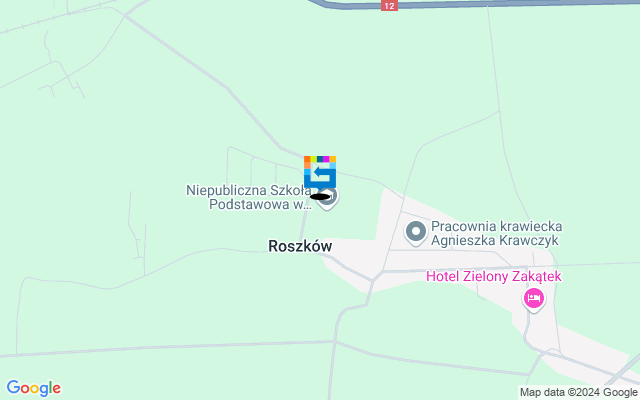Click the Google logo
The height and width of the screenshot is (400, 640).
[x=34, y=388]
